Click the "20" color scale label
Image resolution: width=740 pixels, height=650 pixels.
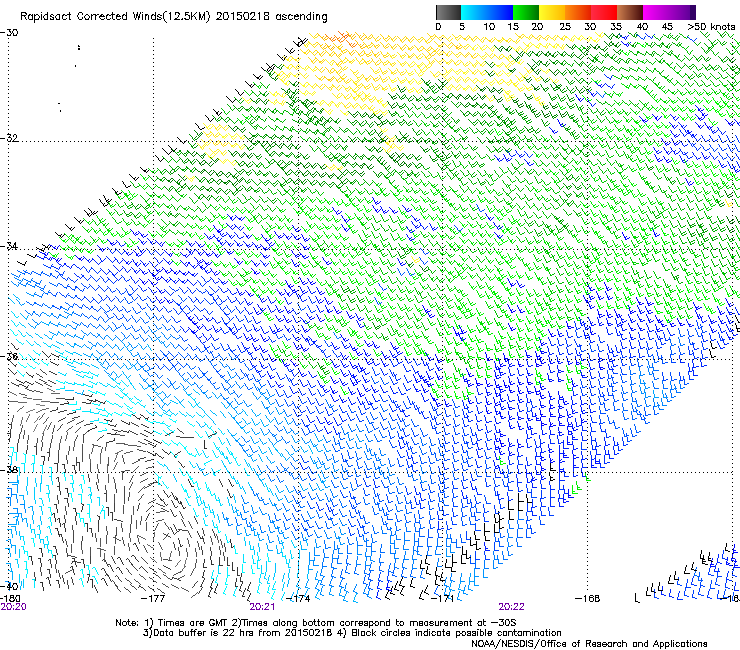coord(538,27)
